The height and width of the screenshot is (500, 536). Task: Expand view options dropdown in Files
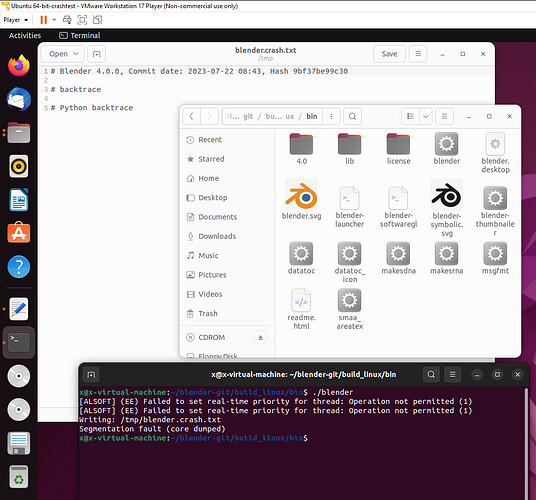point(426,117)
